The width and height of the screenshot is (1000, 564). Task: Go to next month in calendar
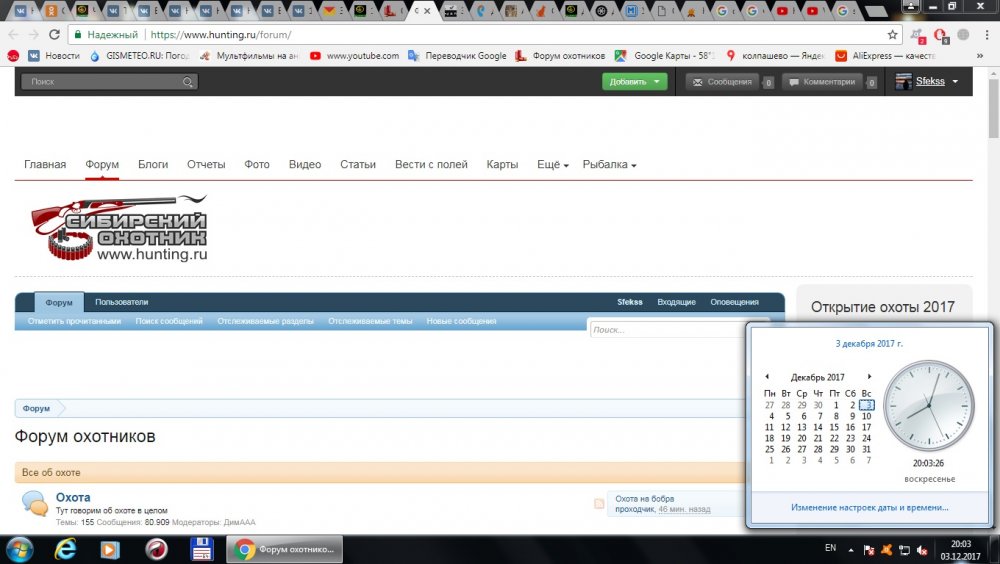tap(869, 377)
